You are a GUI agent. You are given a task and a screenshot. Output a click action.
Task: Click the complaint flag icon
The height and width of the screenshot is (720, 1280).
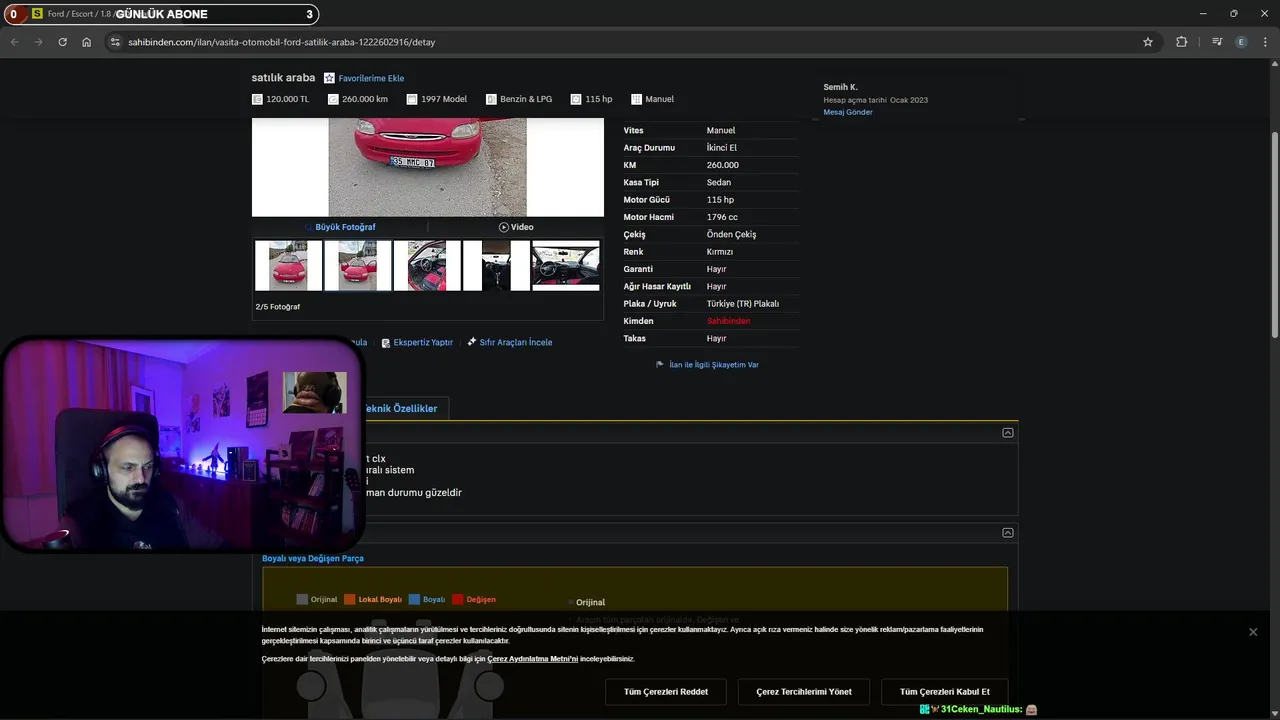click(x=660, y=365)
